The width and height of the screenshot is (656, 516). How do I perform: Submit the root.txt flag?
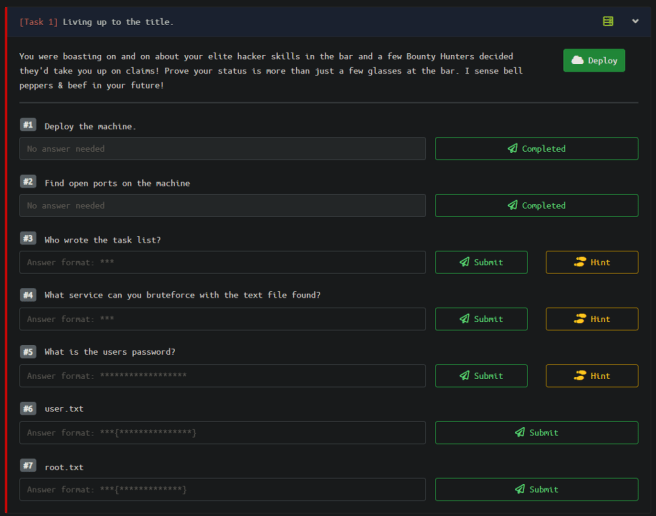[x=536, y=490]
